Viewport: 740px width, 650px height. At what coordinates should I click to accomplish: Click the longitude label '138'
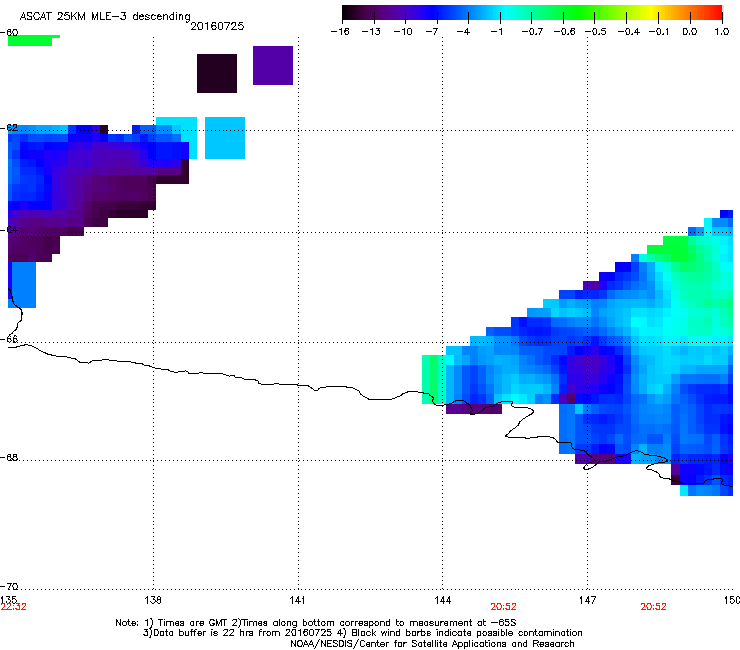(x=153, y=600)
